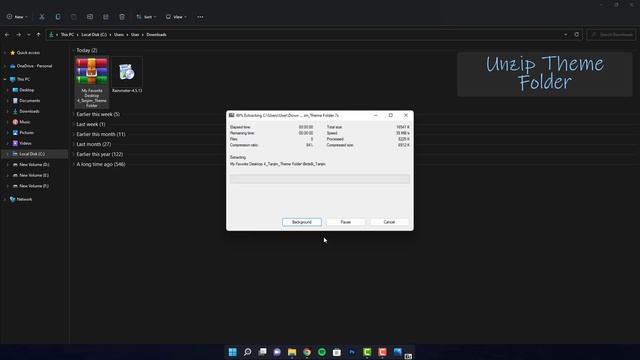Select the WinRAR archive My Favorite Desktop file
Viewport: 640px width, 360px height.
point(92,82)
